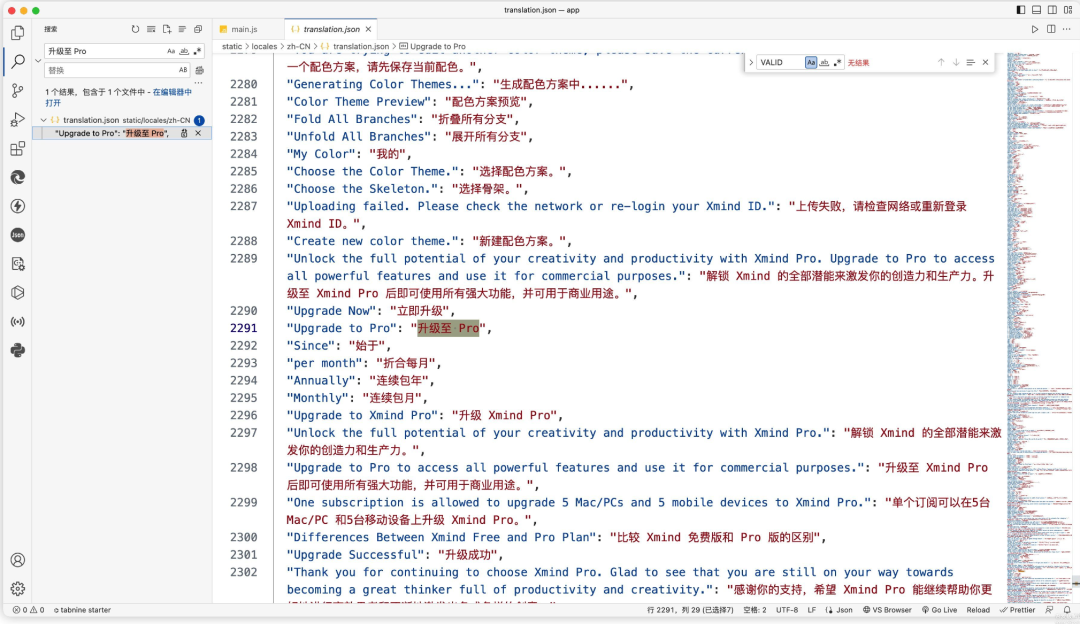Open the Accounts icon
The height and width of the screenshot is (624, 1080).
[x=18, y=560]
